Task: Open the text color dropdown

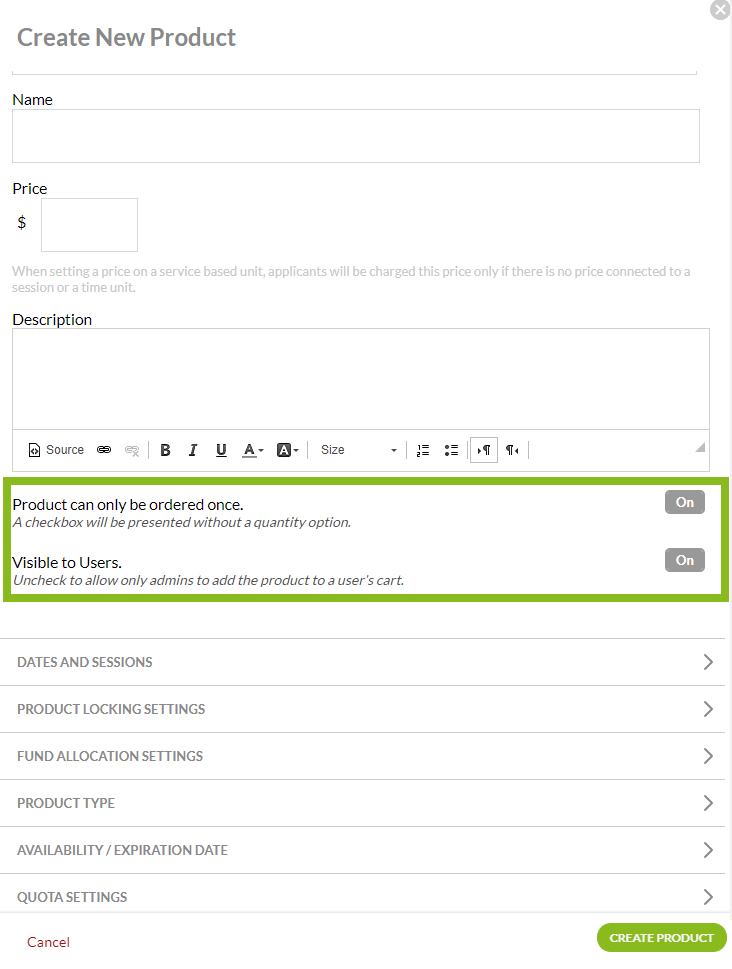Action: 253,450
